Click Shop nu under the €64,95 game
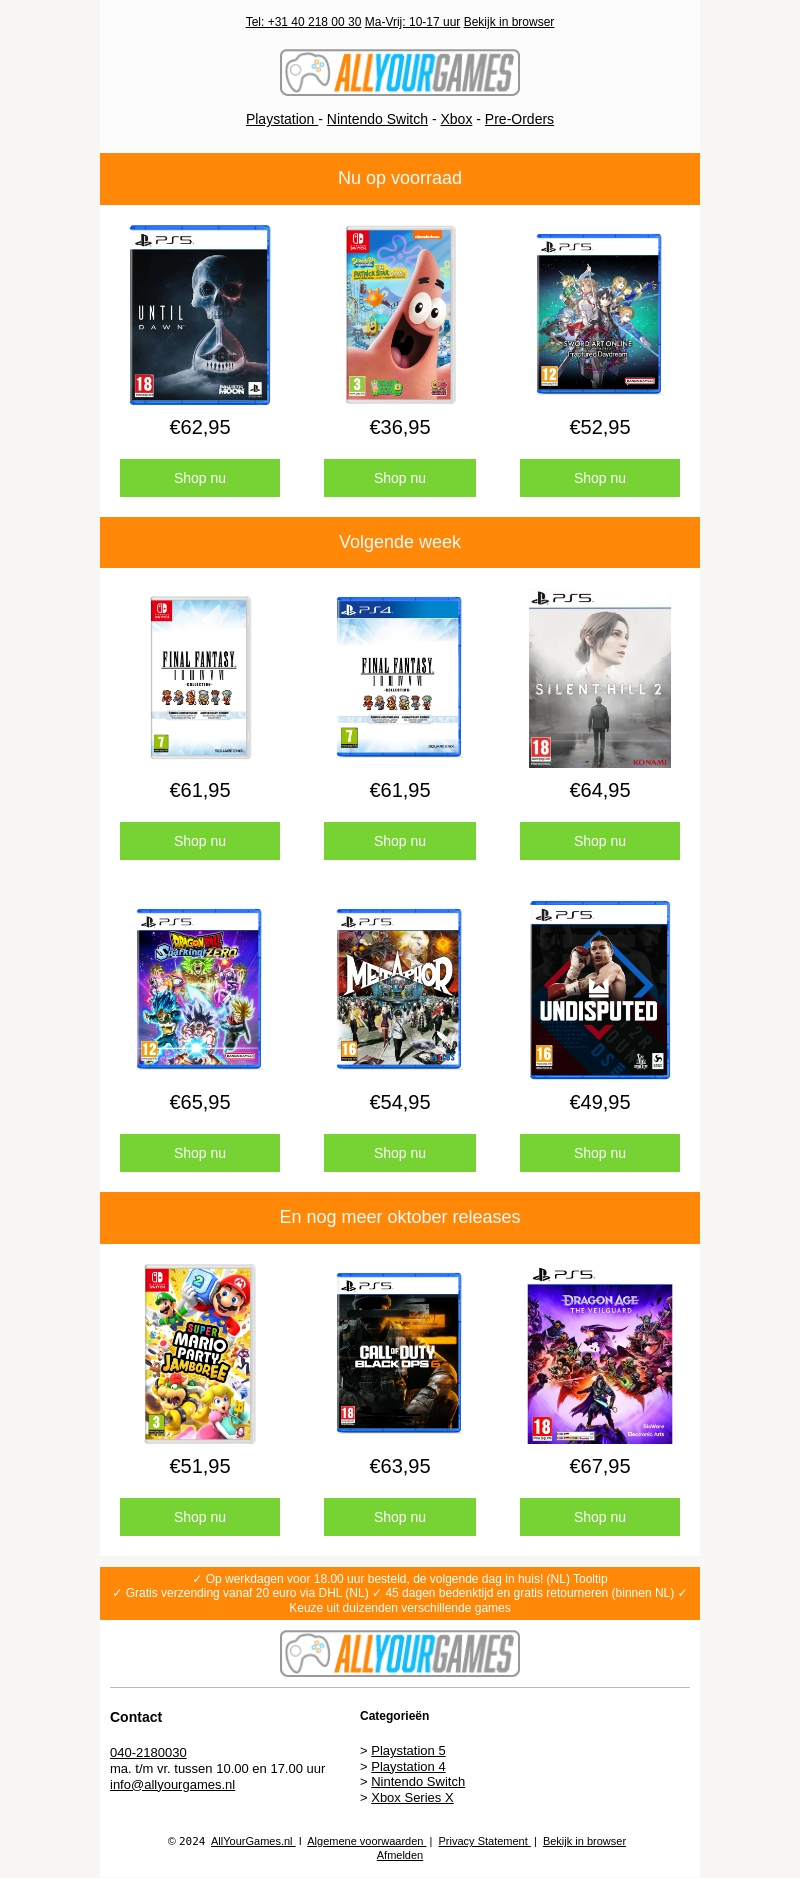The image size is (800, 1878). pyautogui.click(x=600, y=841)
